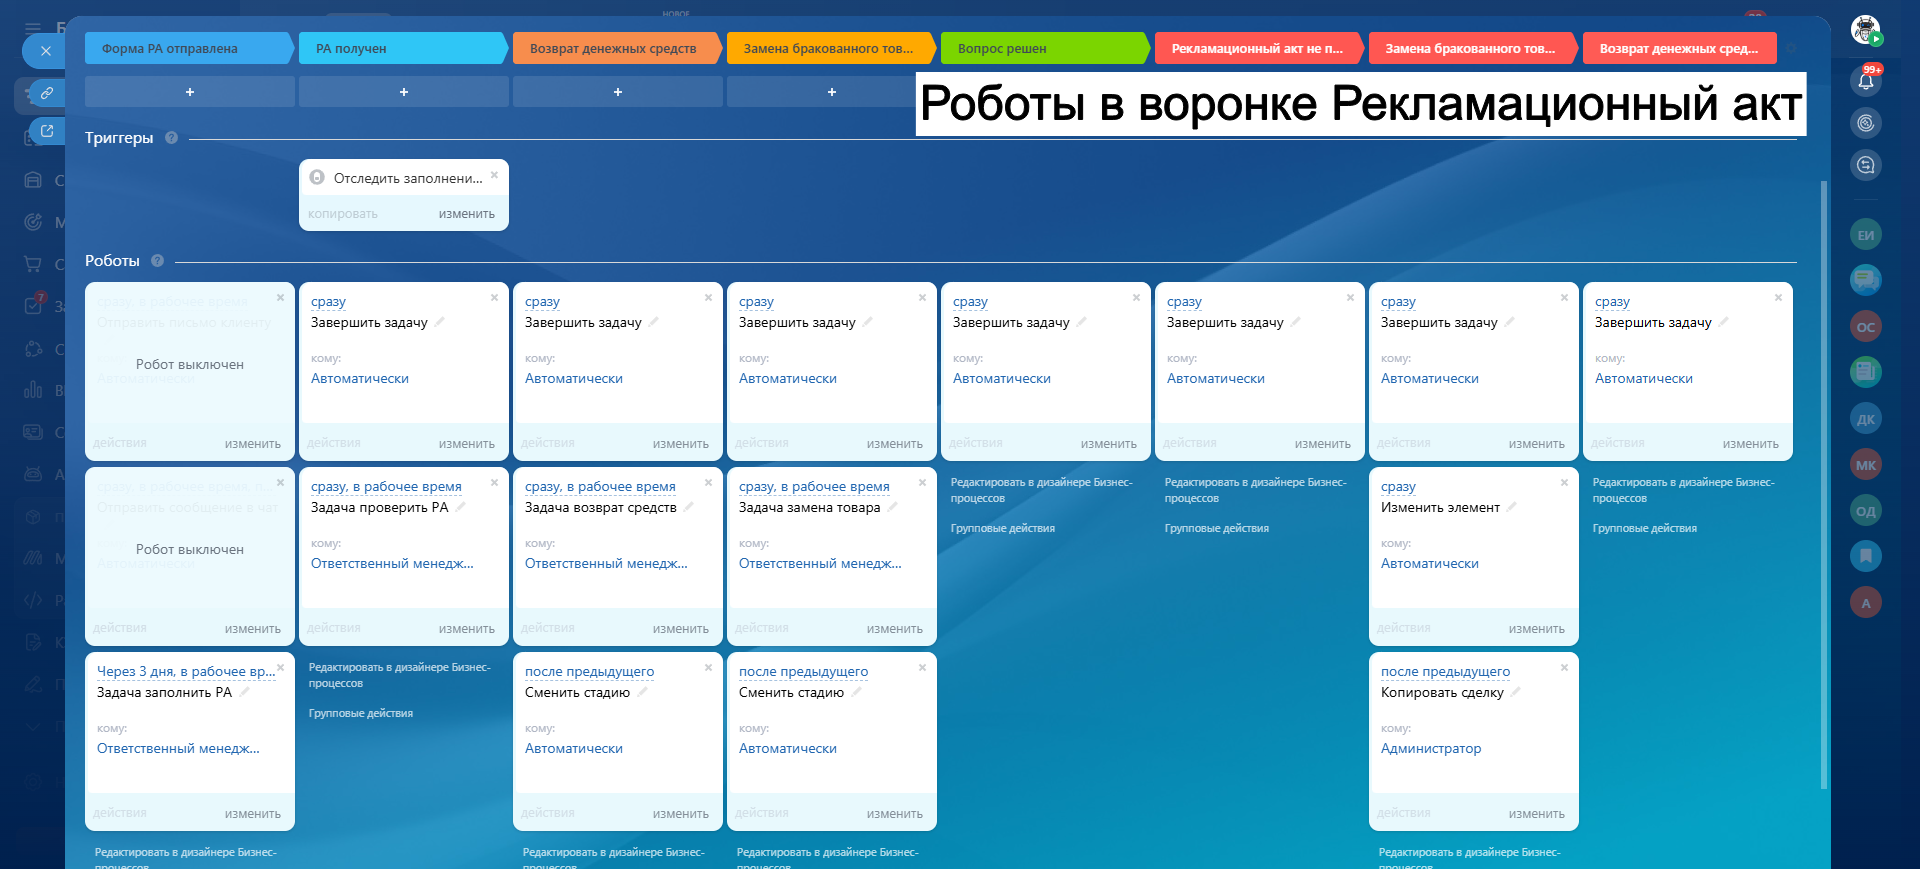Open notifications bell with 99+ badge
The image size is (1920, 869).
(x=1865, y=81)
